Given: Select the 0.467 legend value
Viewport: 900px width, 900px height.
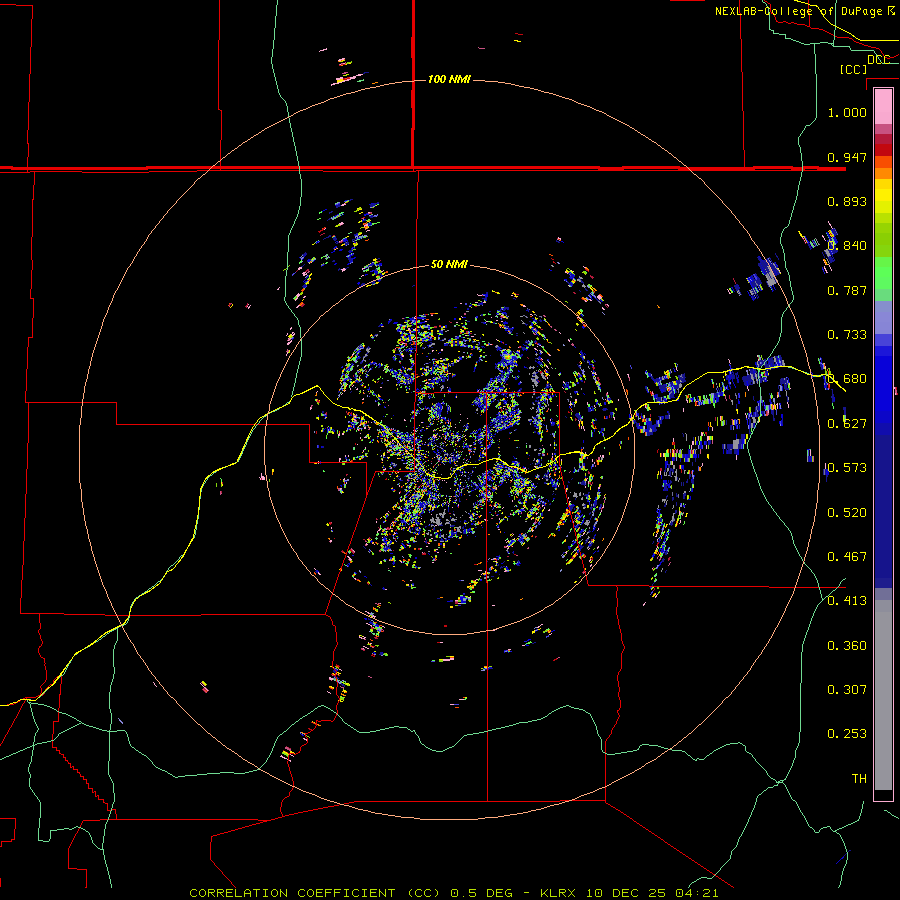Looking at the screenshot, I should pos(847,557).
